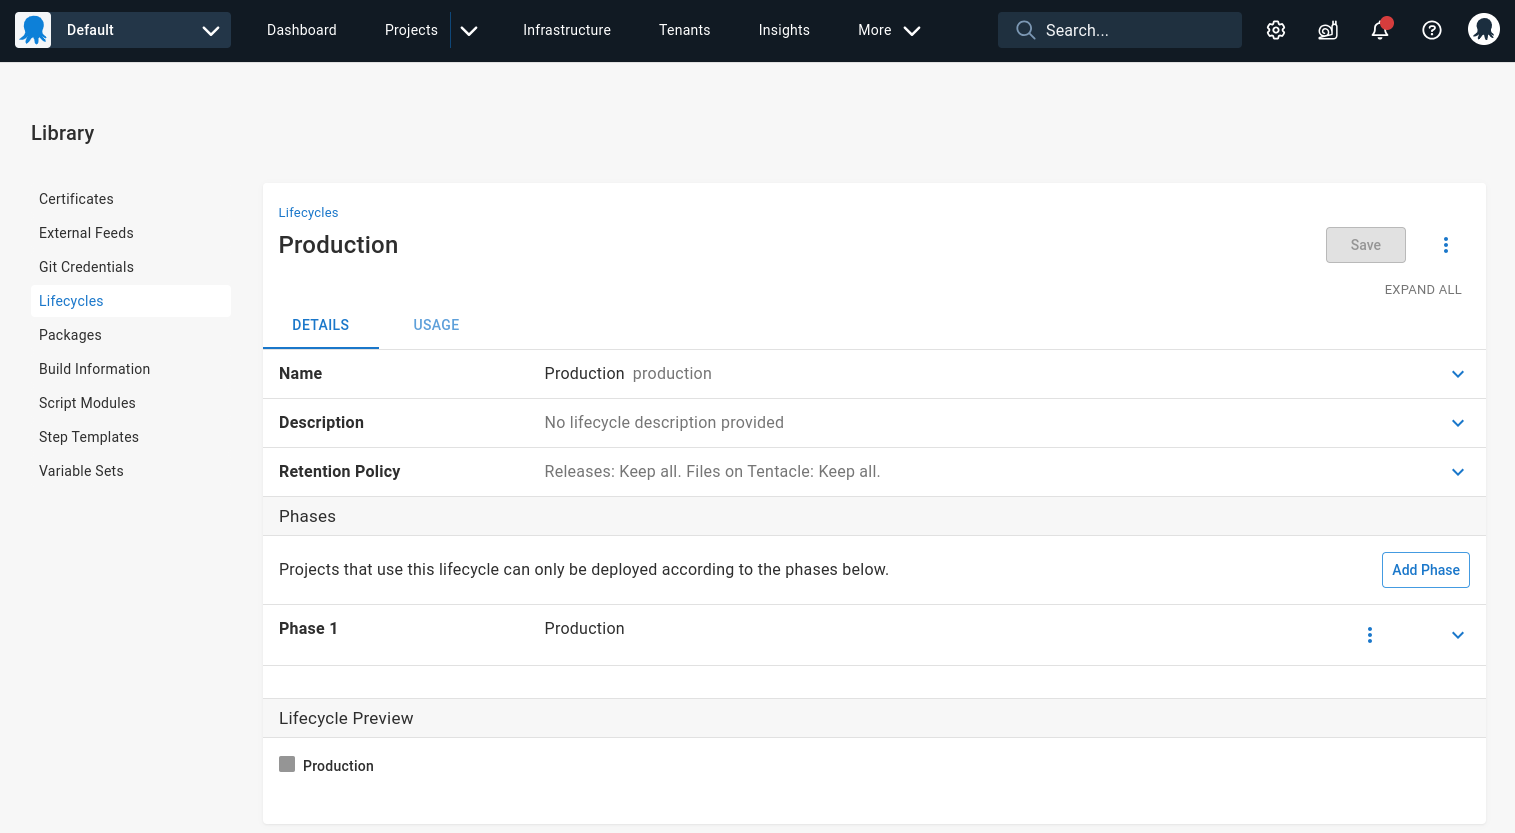Open overflow menu next to Save
The height and width of the screenshot is (833, 1515).
(x=1446, y=245)
